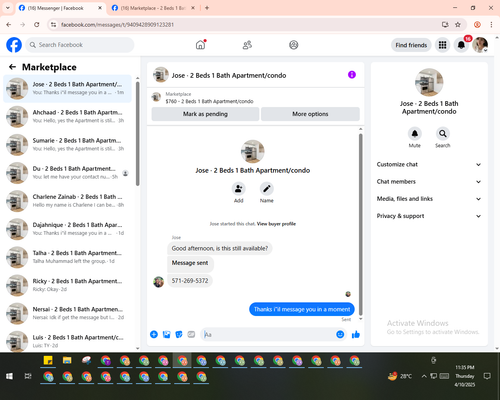This screenshot has width=500, height=400.
Task: Reload the page
Action: click(x=37, y=25)
